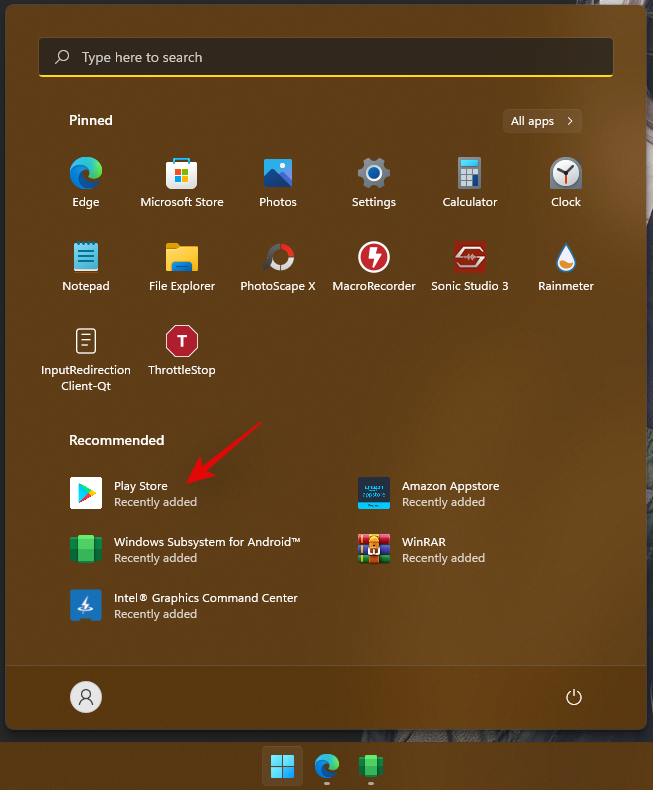Launch PhotoScape X
The height and width of the screenshot is (790, 653).
click(x=278, y=267)
